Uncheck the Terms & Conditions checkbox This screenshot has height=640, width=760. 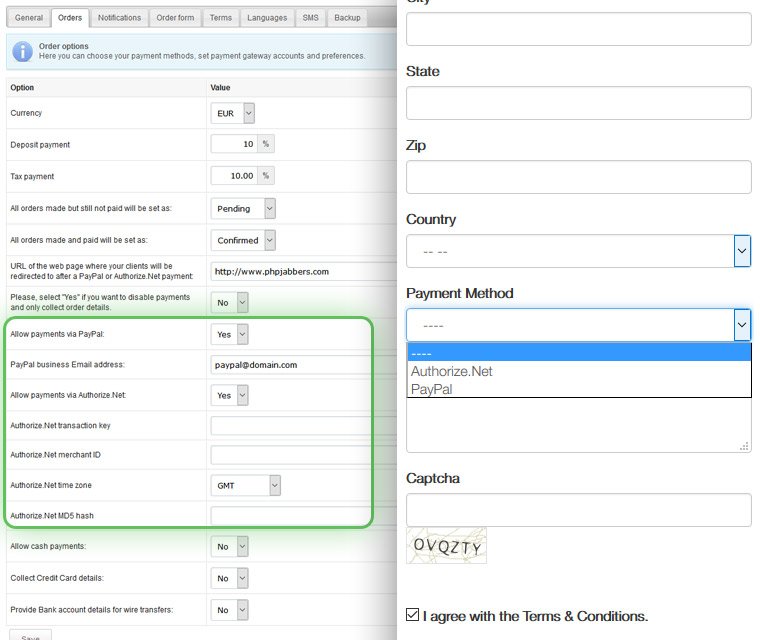coord(412,615)
